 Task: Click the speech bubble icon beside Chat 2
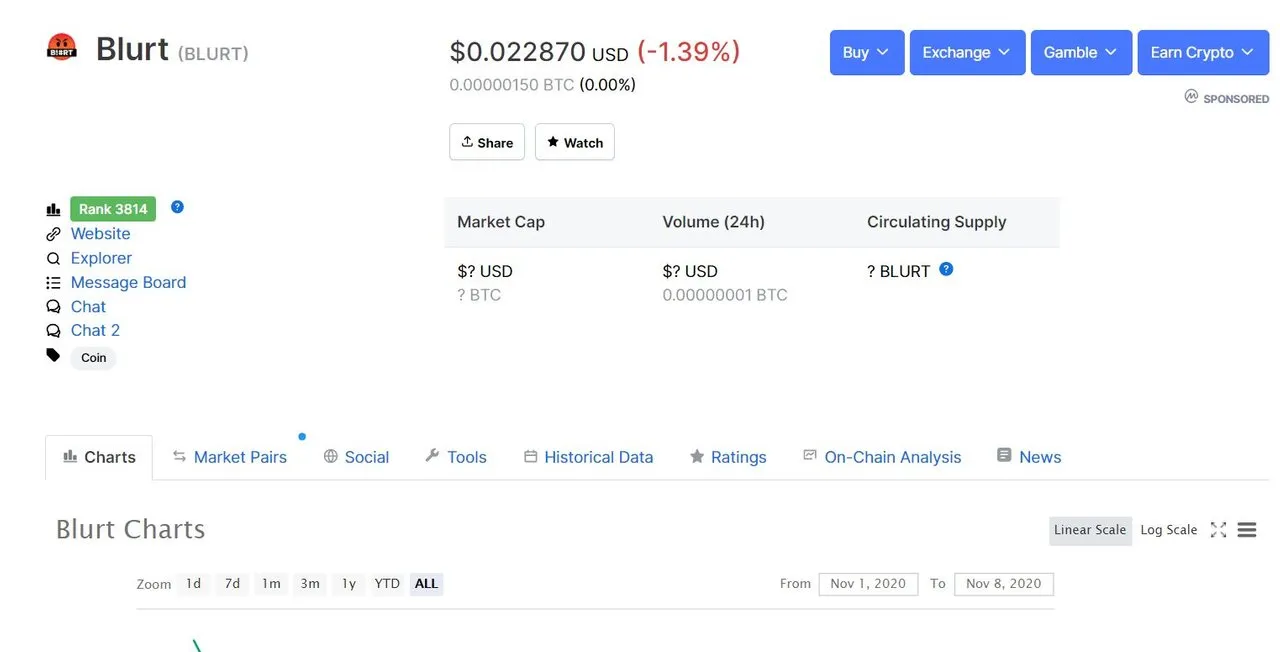(53, 331)
